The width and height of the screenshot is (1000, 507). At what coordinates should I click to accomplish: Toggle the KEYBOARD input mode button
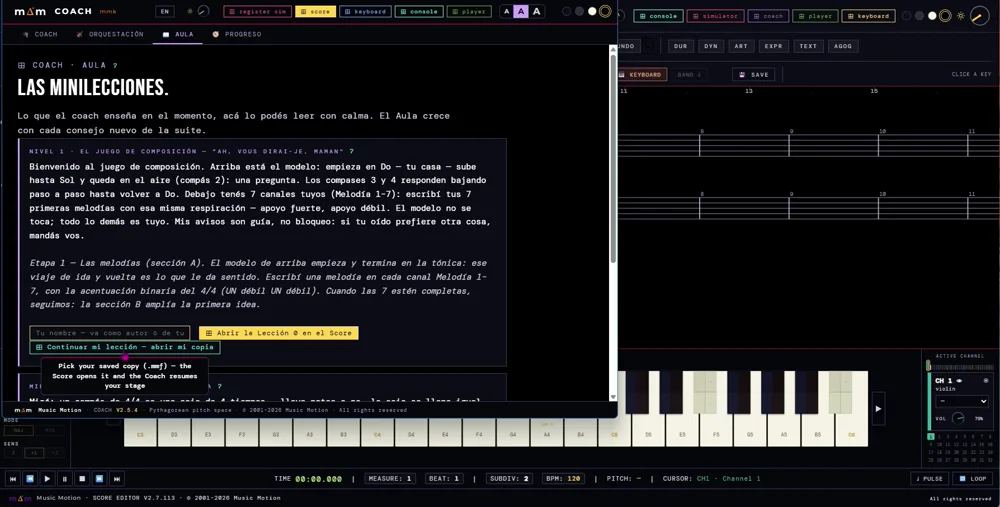[x=642, y=75]
